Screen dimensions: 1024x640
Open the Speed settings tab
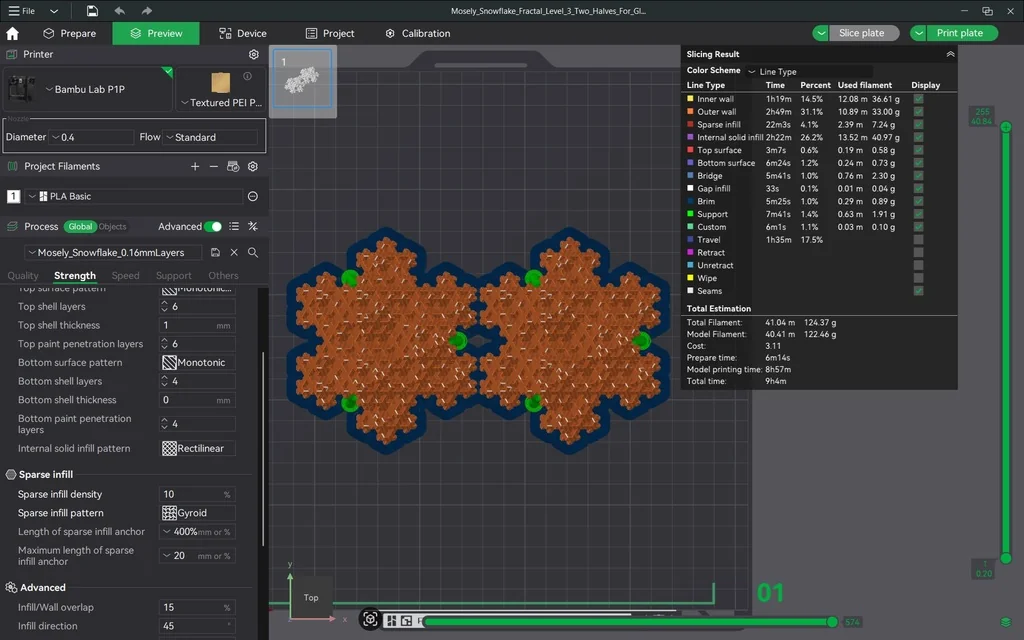tap(126, 276)
